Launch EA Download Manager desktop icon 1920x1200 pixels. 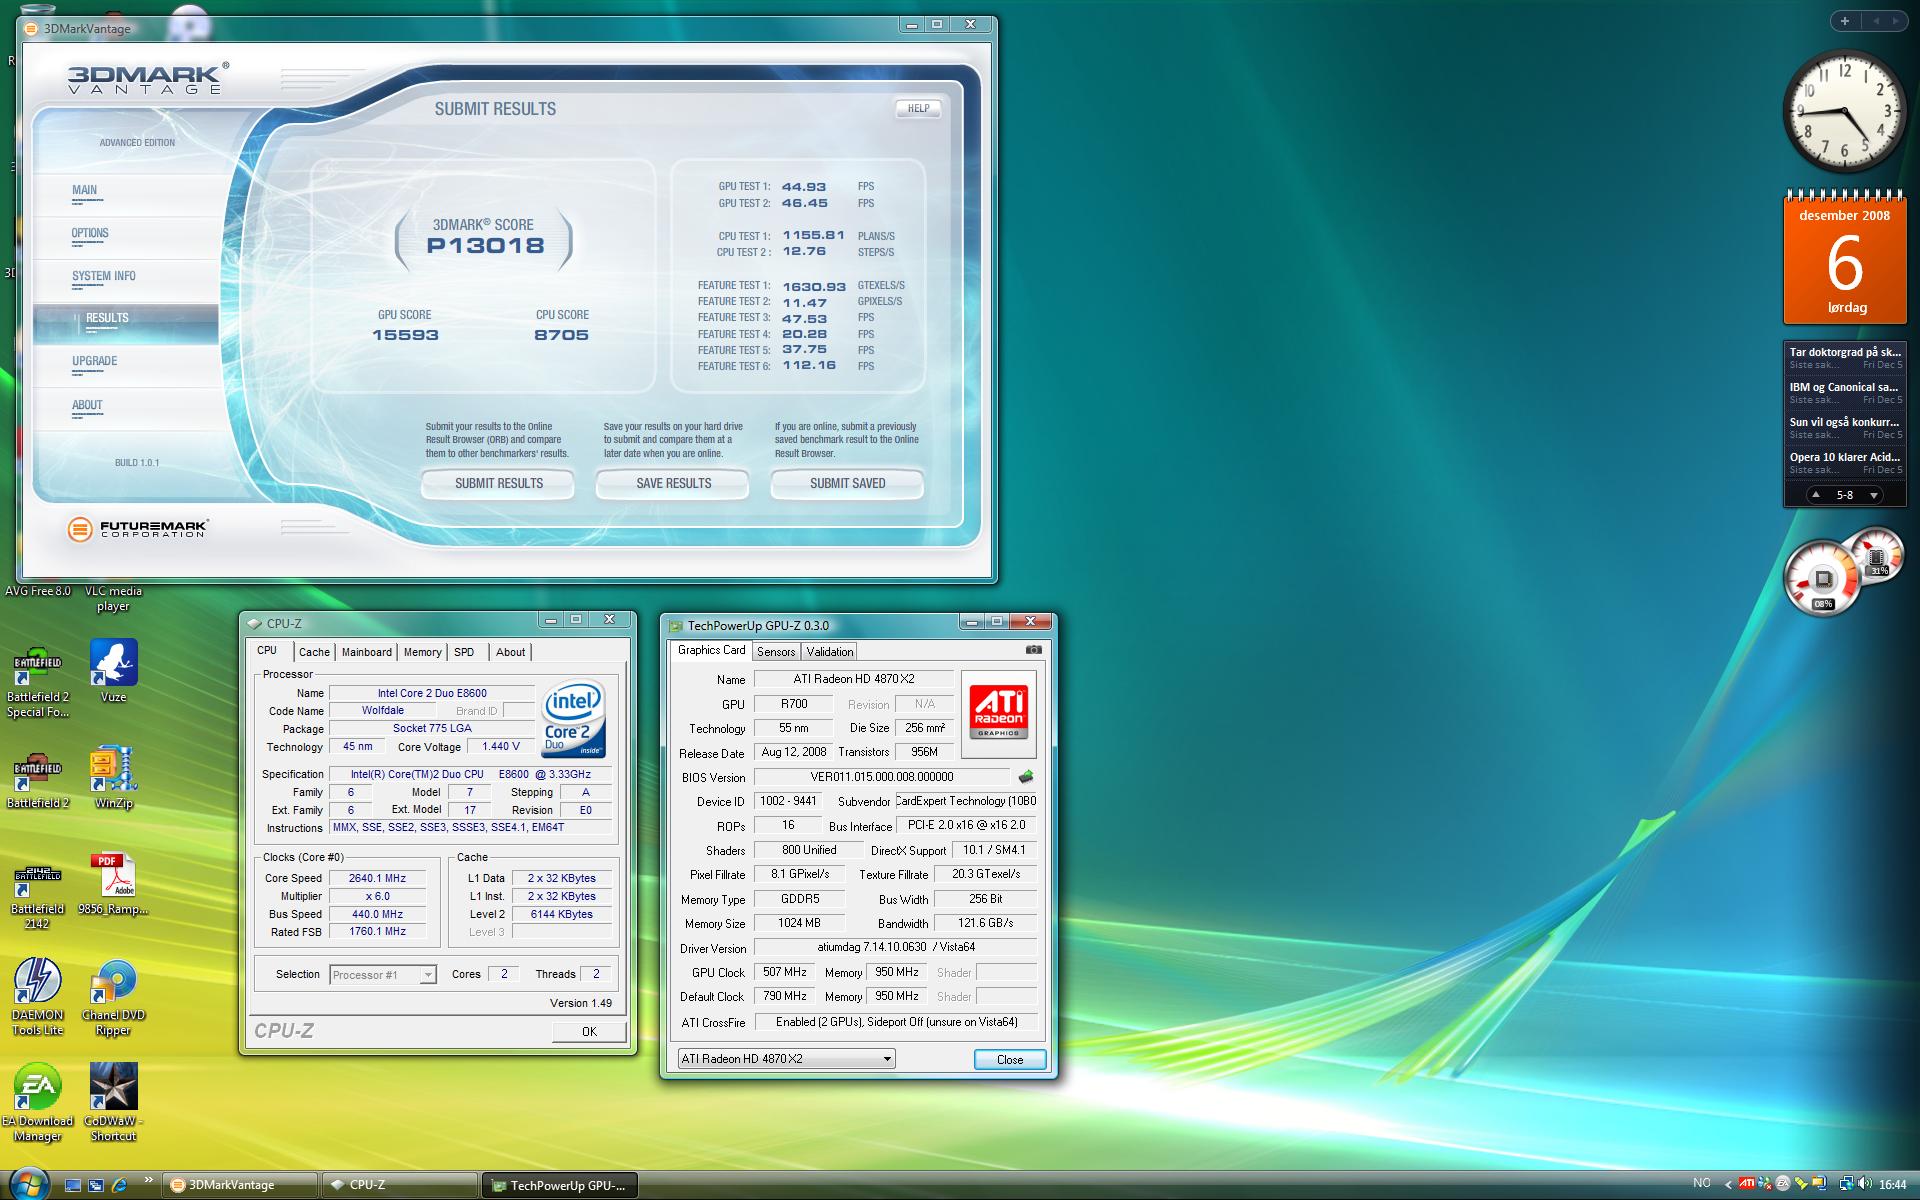tap(38, 1102)
